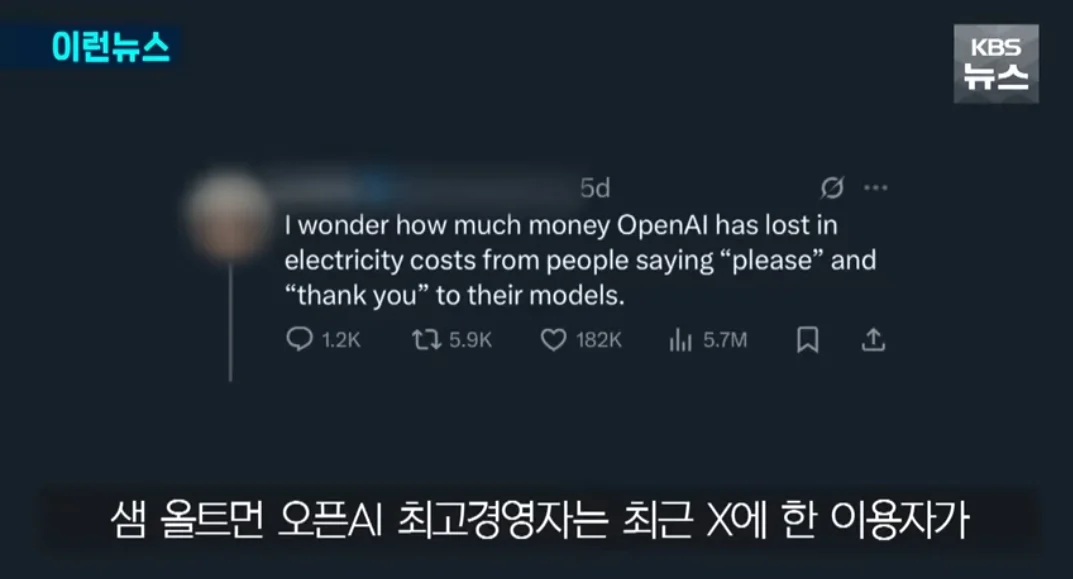Select the 이런뉴스 label in the corner
This screenshot has width=1073, height=579.
(x=110, y=47)
